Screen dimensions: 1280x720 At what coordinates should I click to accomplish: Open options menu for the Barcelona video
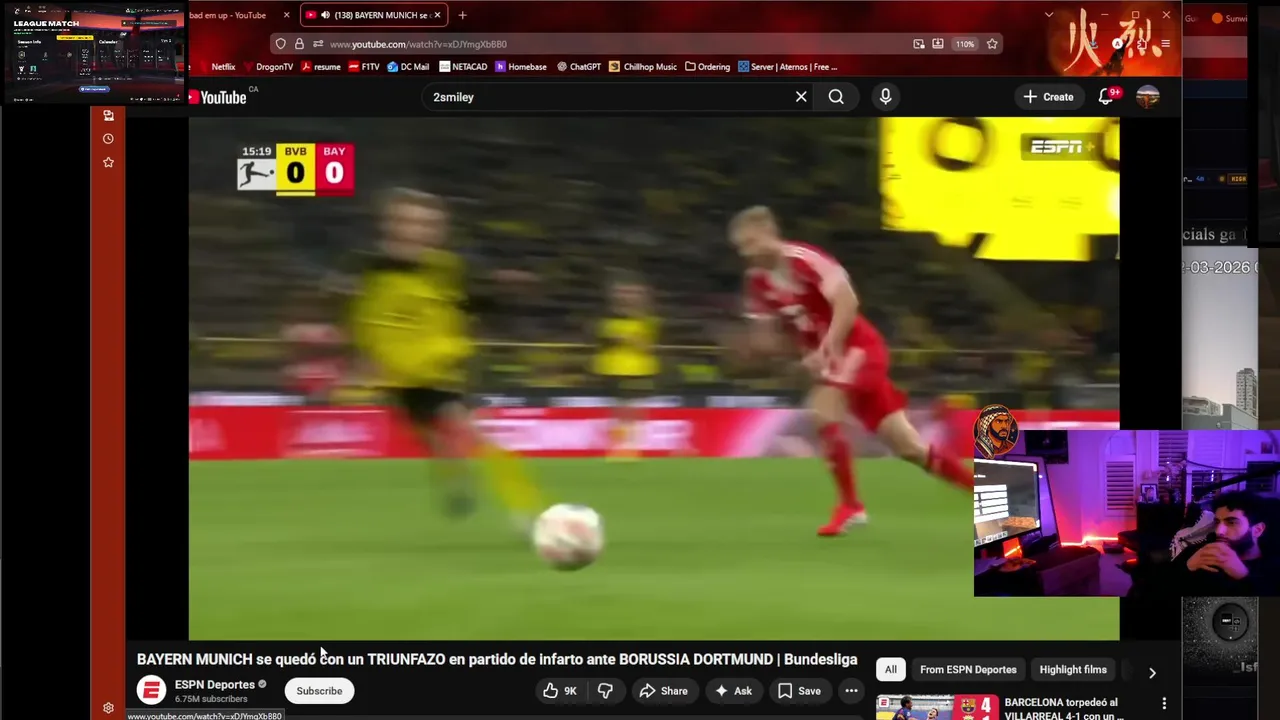[1164, 704]
